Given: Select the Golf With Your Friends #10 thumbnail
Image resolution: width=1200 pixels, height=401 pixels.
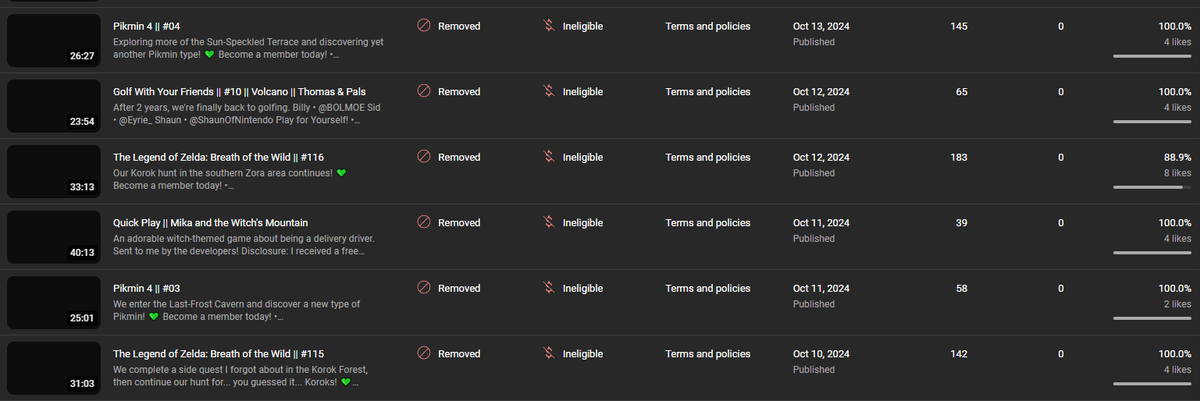Looking at the screenshot, I should click(54, 106).
